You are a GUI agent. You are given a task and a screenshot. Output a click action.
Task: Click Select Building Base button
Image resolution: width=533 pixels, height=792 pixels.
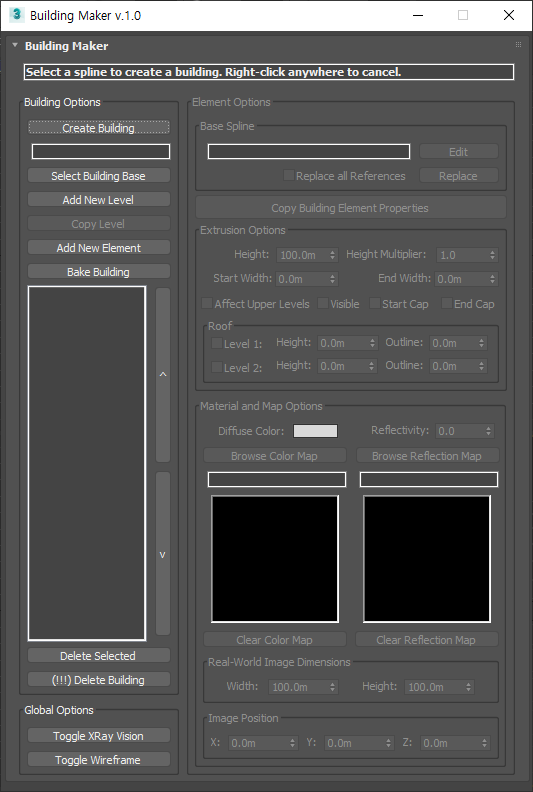[99, 176]
